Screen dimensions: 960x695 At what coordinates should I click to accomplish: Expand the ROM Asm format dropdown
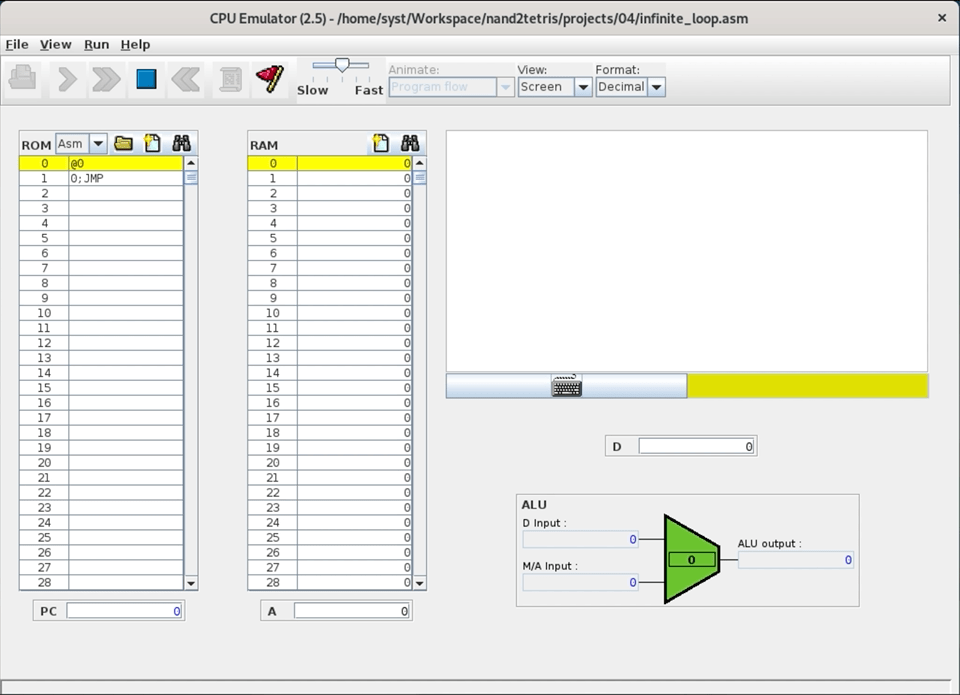pos(98,144)
